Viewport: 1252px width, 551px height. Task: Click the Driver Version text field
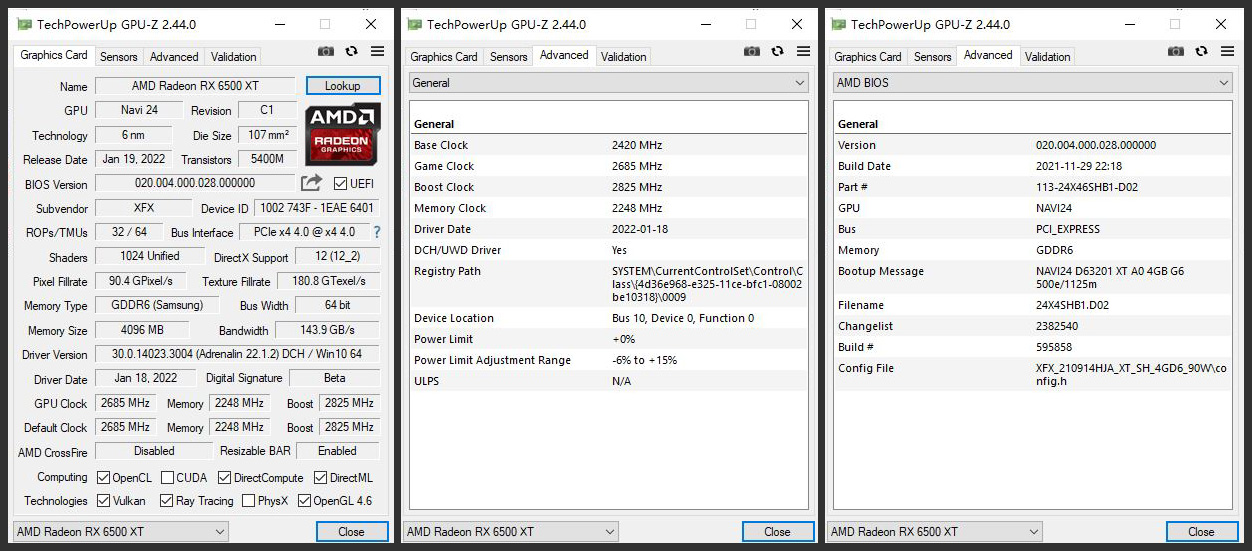coord(237,354)
